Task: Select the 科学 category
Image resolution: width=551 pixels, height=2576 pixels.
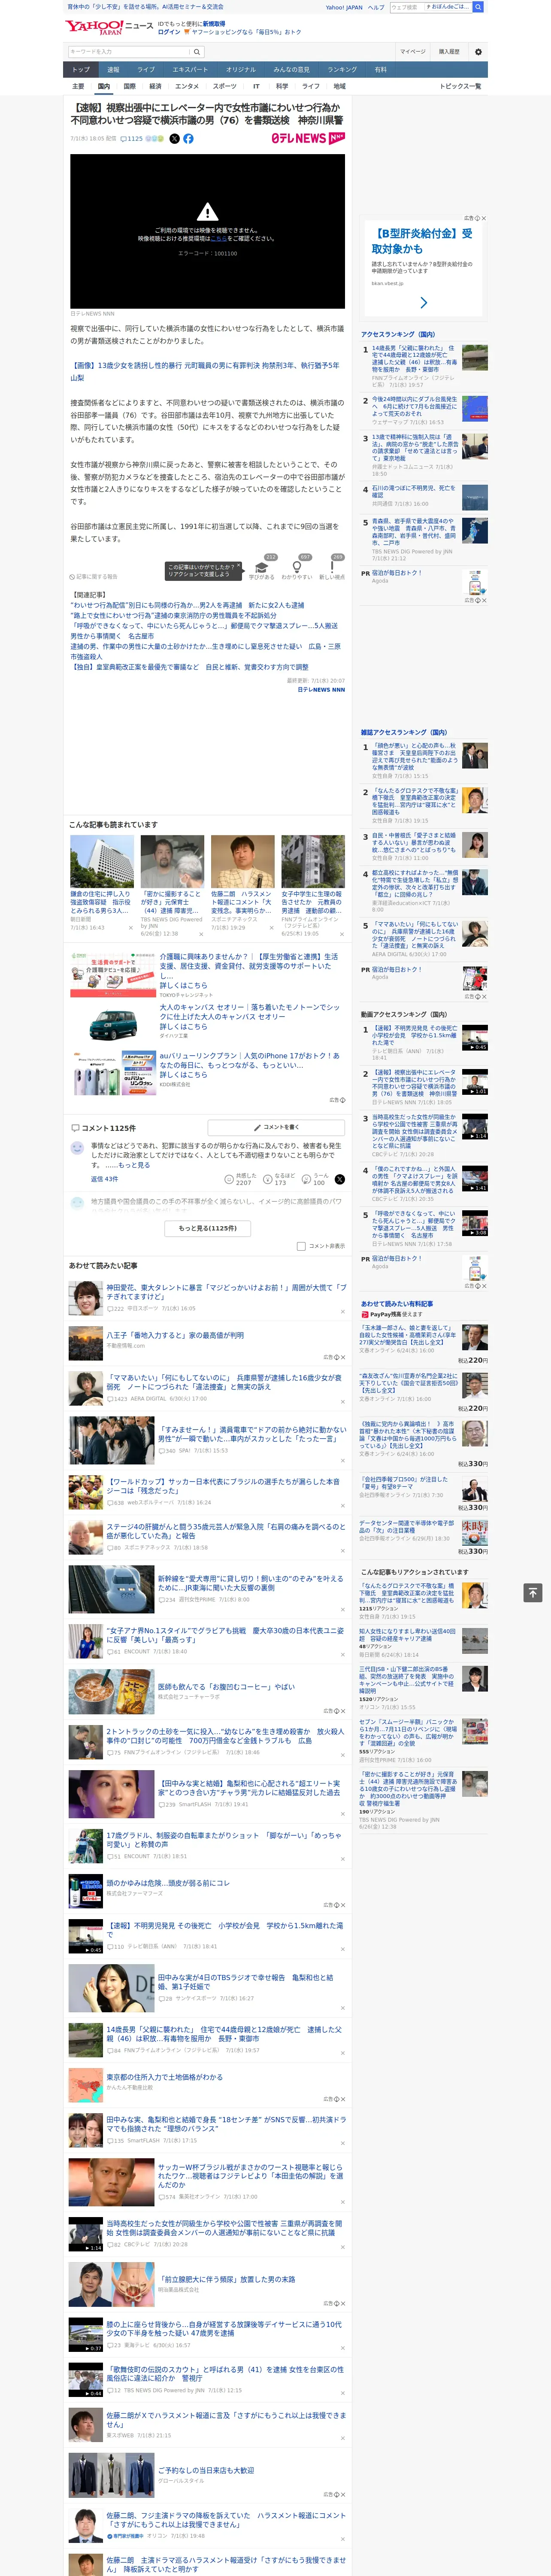Action: pyautogui.click(x=282, y=86)
